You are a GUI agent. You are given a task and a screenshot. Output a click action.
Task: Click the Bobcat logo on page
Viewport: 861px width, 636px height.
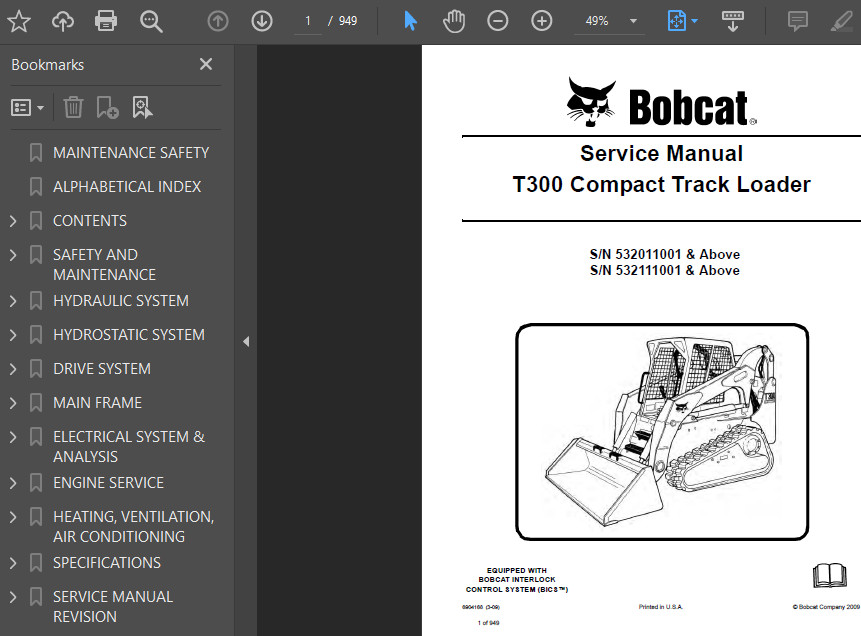[661, 103]
